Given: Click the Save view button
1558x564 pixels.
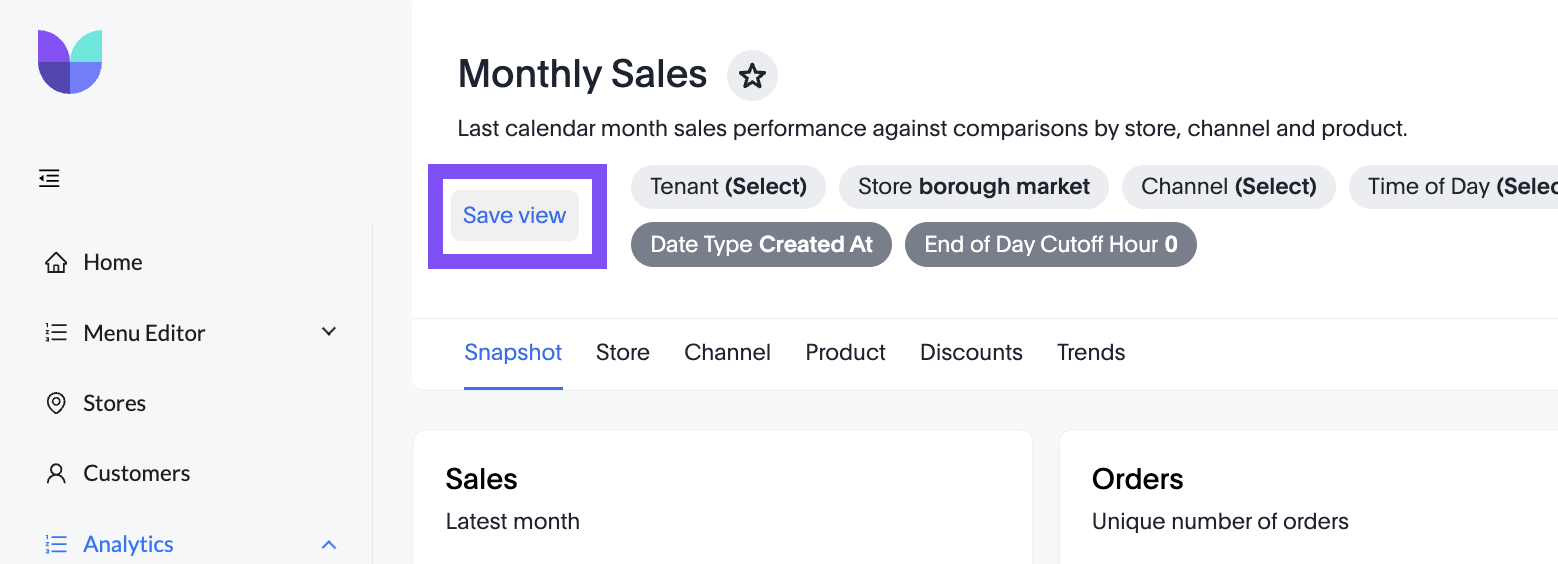Looking at the screenshot, I should click(x=515, y=216).
